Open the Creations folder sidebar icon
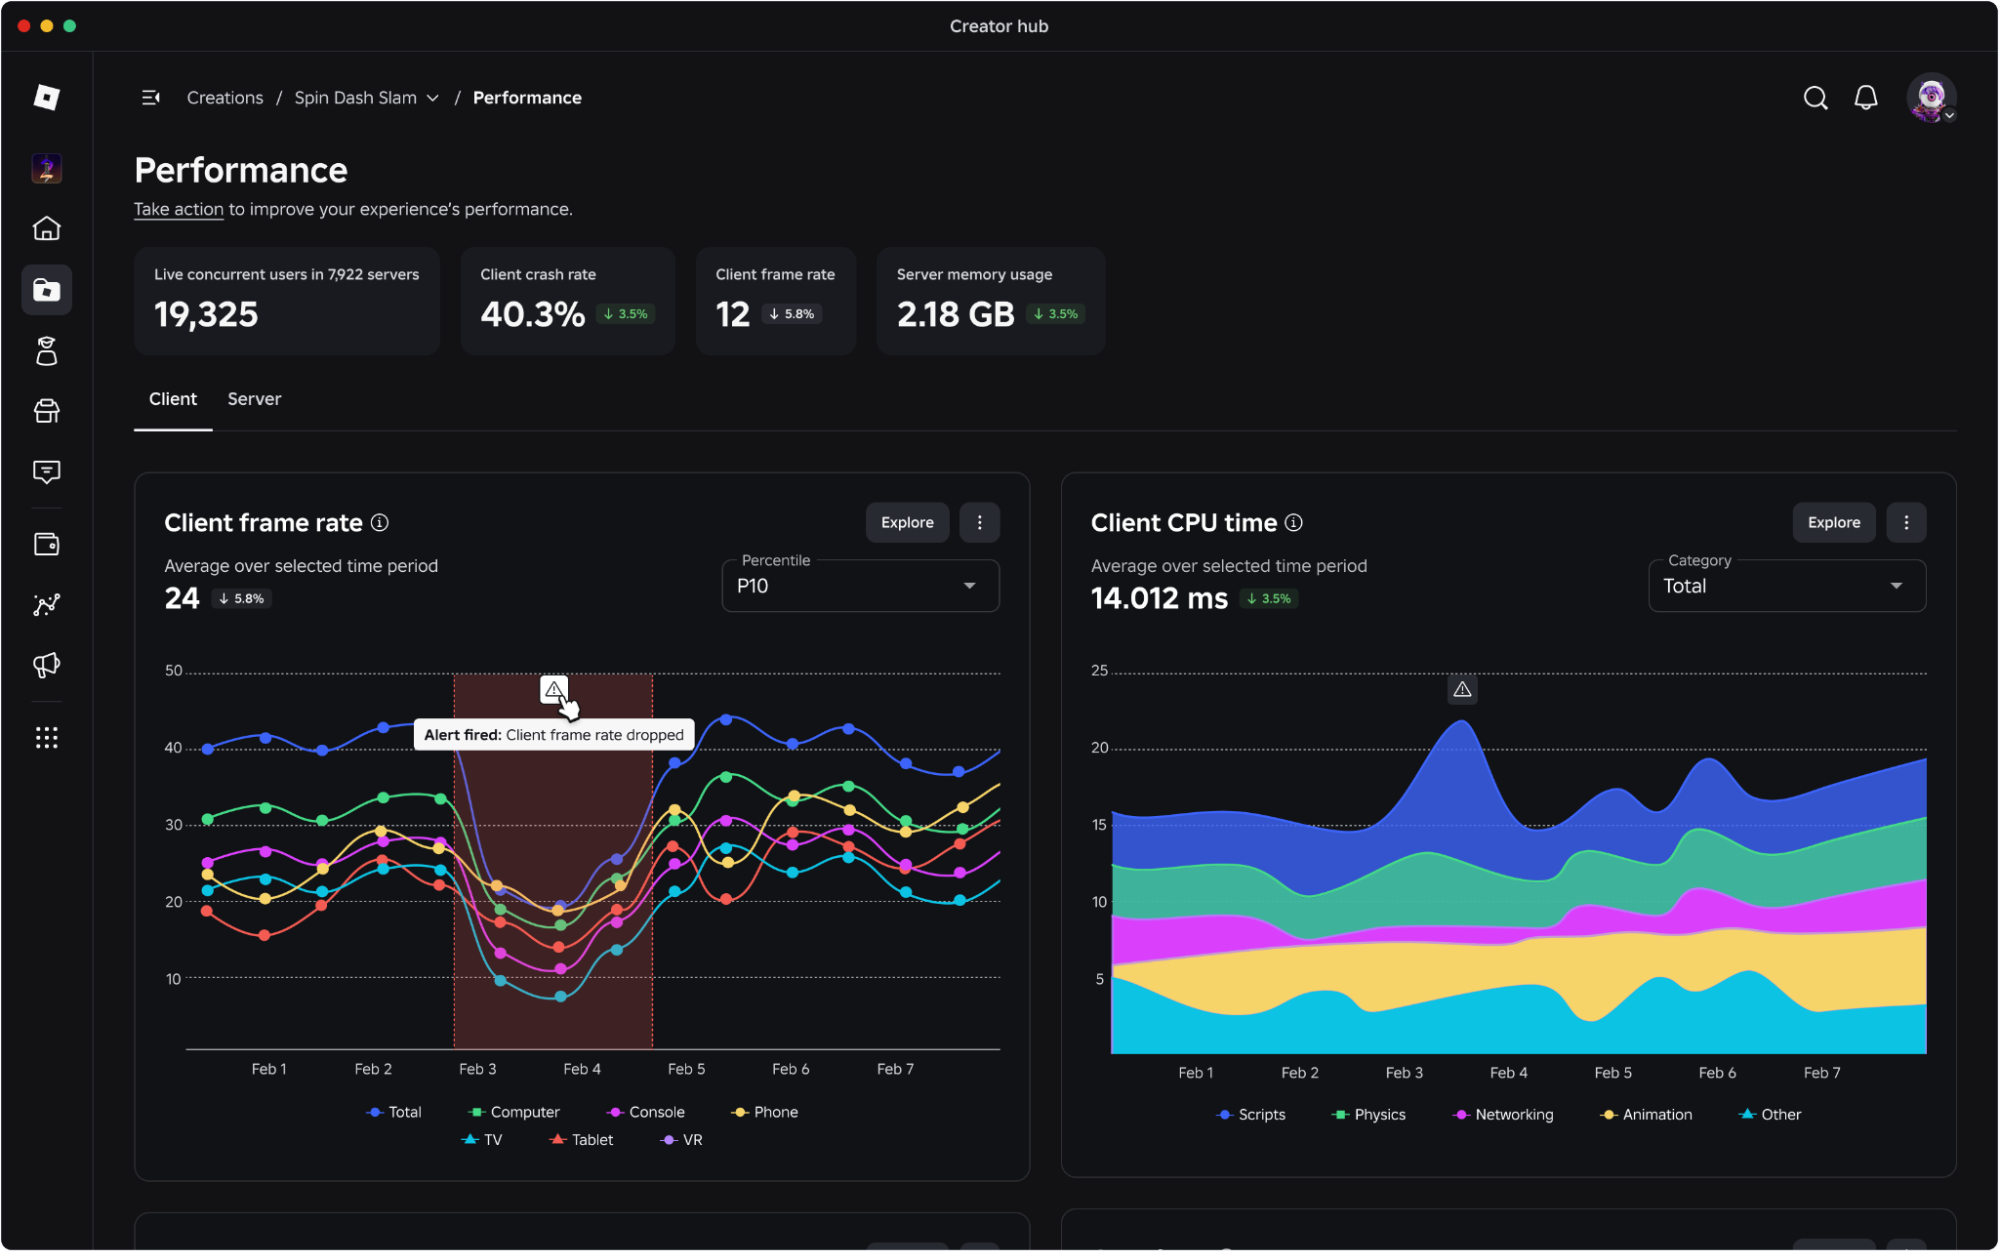Viewport: 1999px width, 1252px height. pyautogui.click(x=47, y=290)
